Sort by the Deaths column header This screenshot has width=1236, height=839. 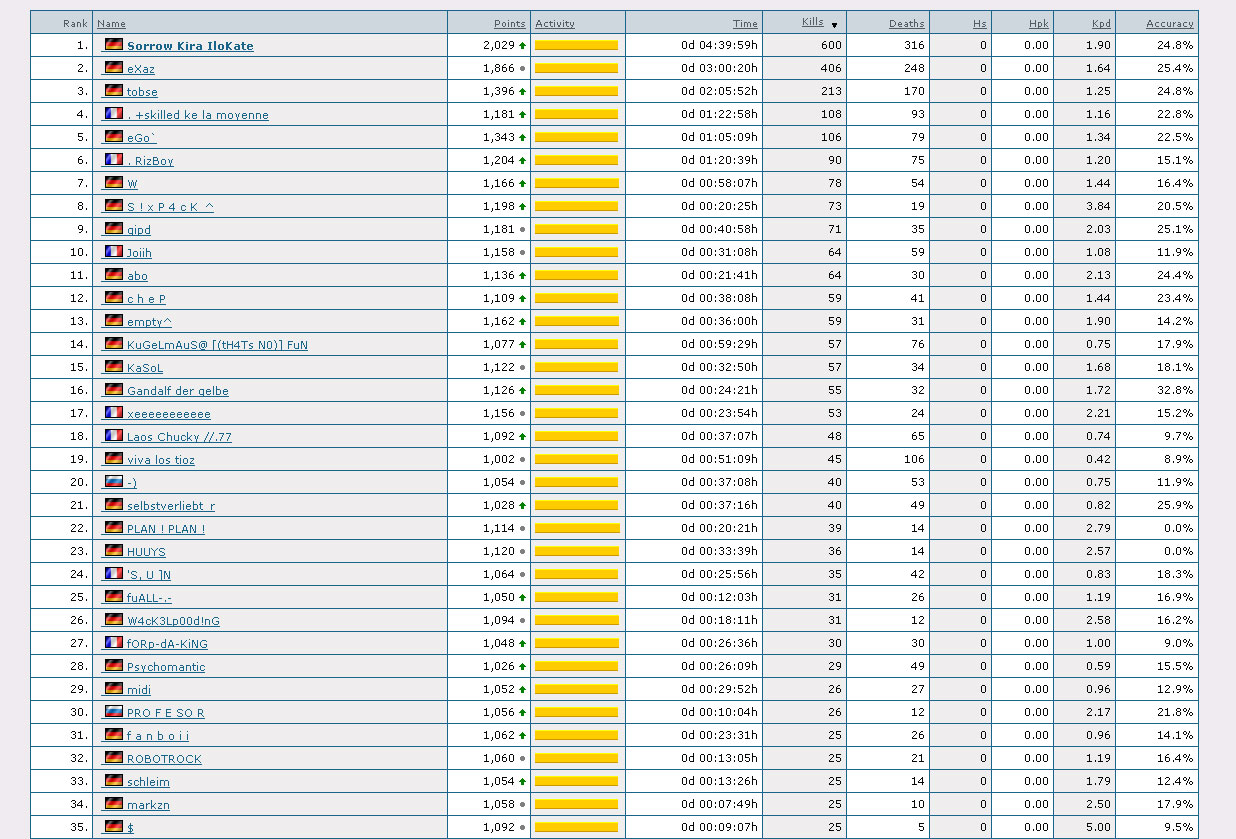906,23
